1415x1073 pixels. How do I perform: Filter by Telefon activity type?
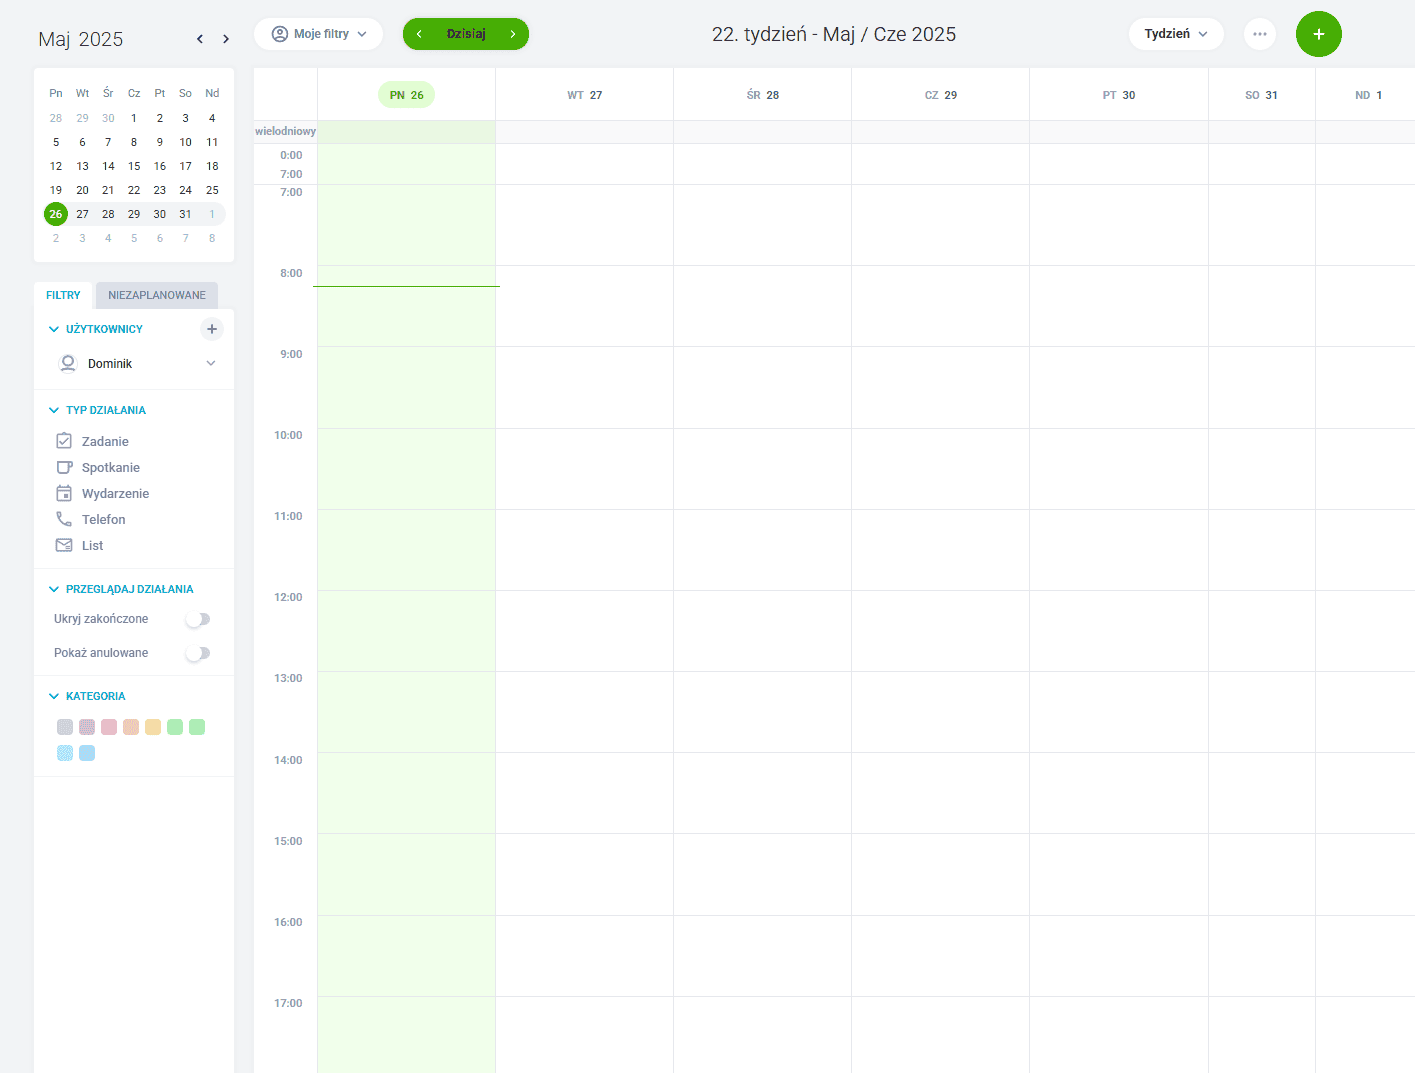tap(103, 519)
